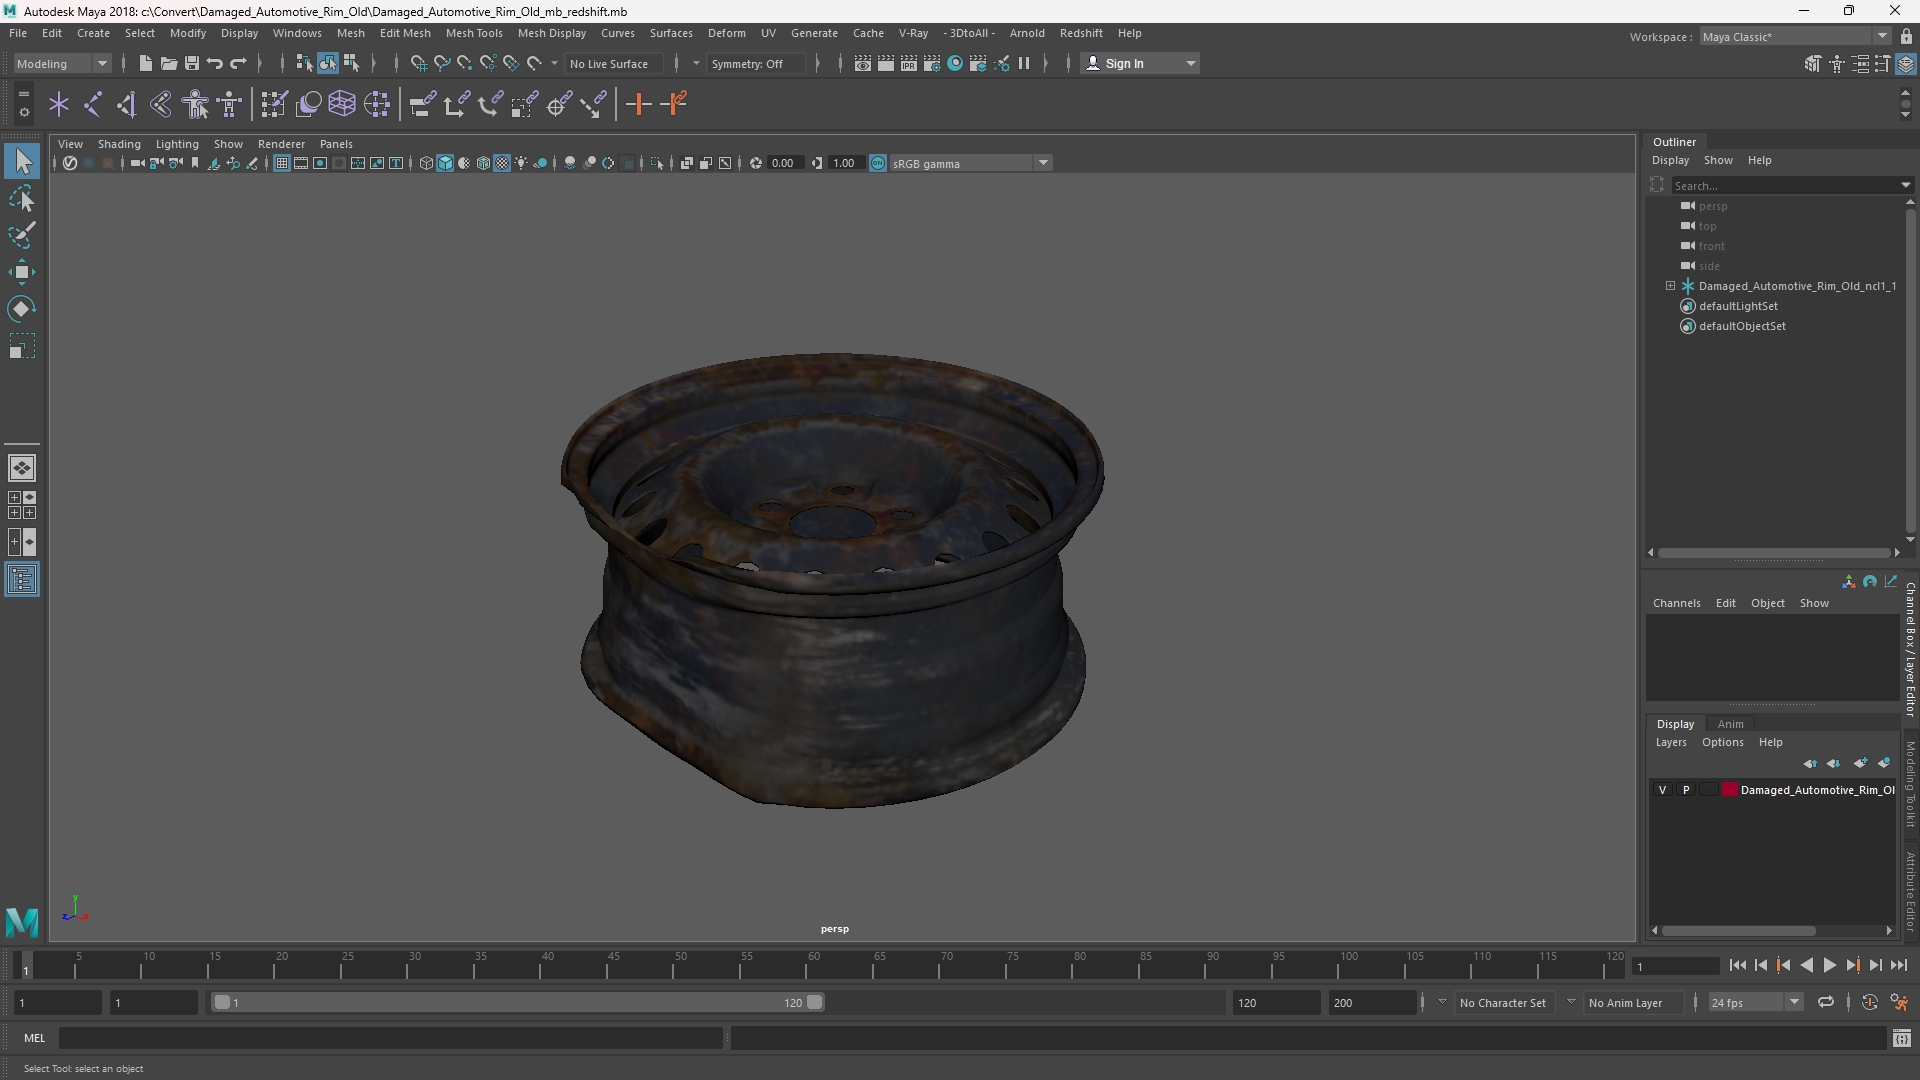
Task: Open the Sign In dropdown
Action: click(x=1140, y=63)
